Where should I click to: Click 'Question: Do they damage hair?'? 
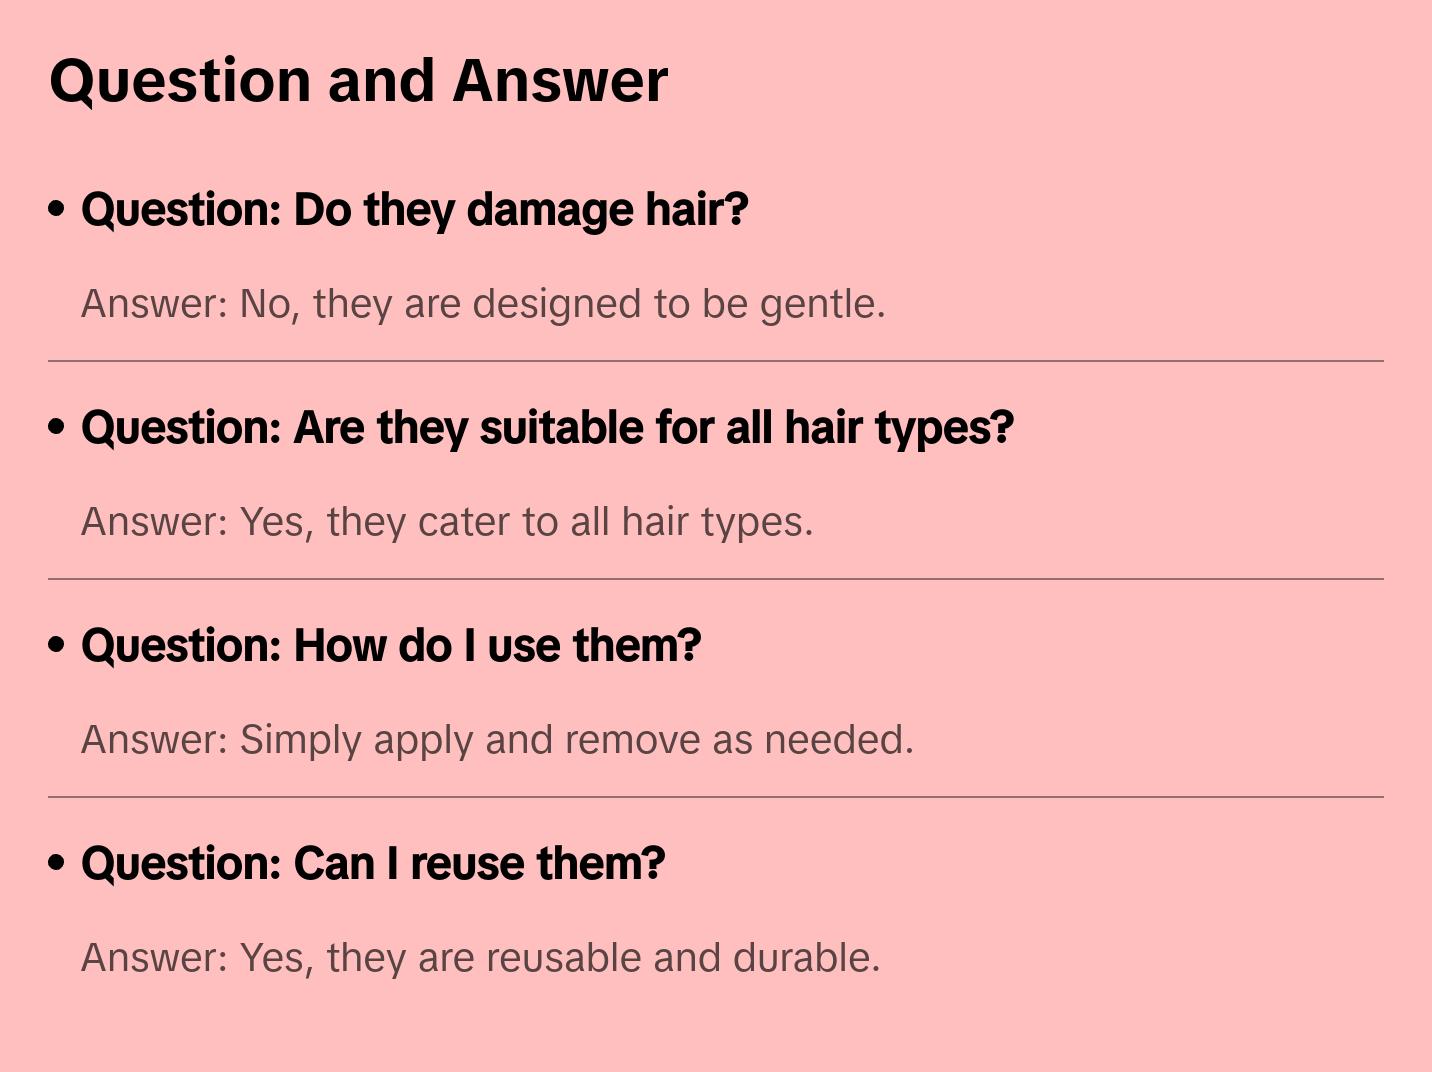[x=414, y=210]
